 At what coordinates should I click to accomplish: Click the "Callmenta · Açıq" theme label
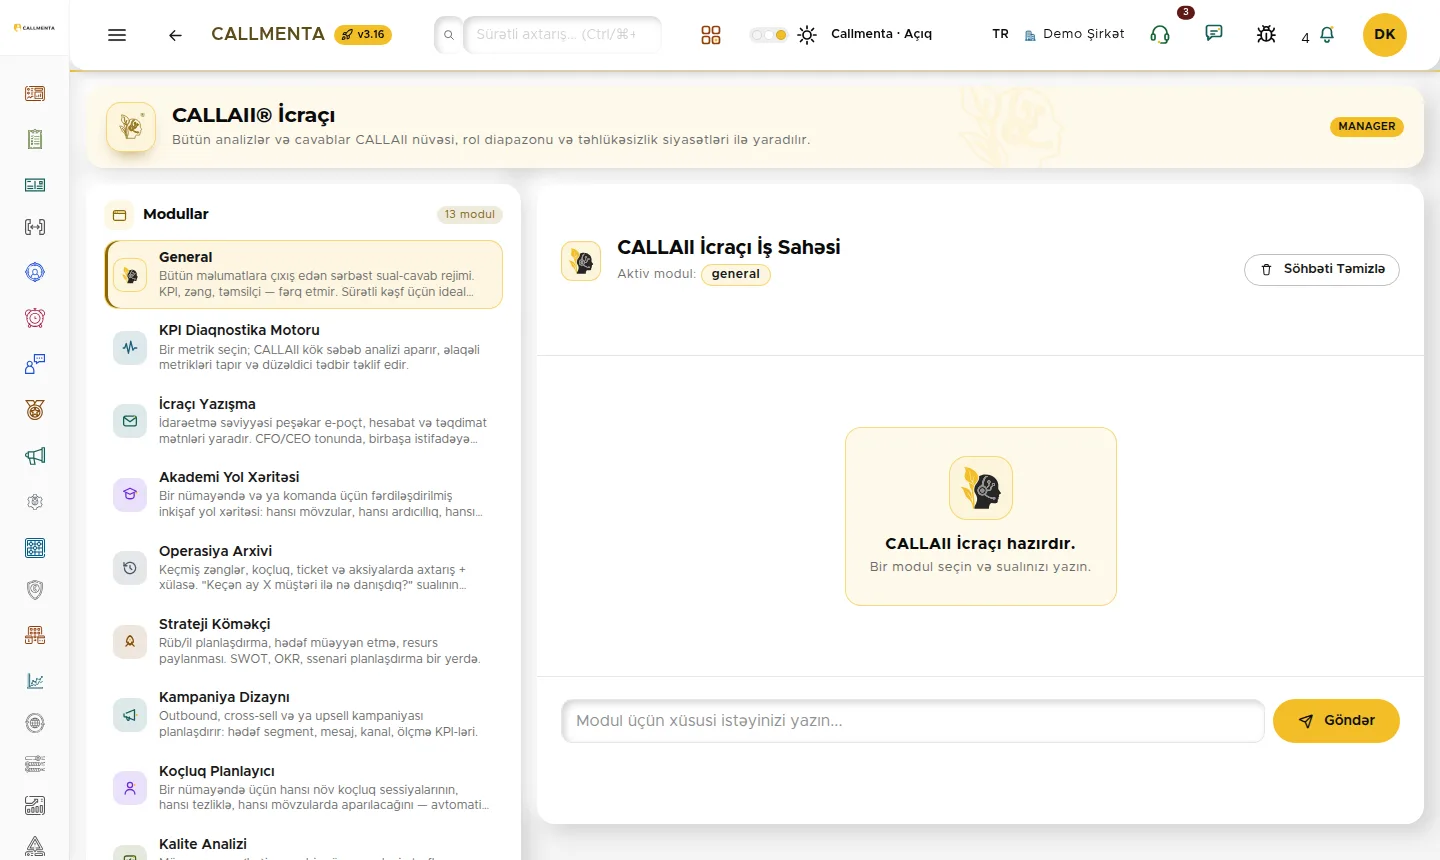(881, 34)
